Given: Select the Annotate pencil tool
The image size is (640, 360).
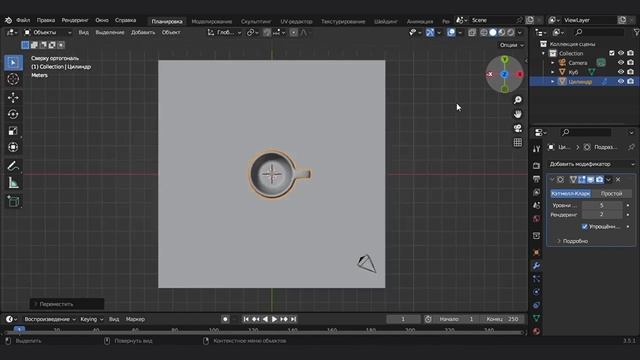Looking at the screenshot, I should [13, 166].
